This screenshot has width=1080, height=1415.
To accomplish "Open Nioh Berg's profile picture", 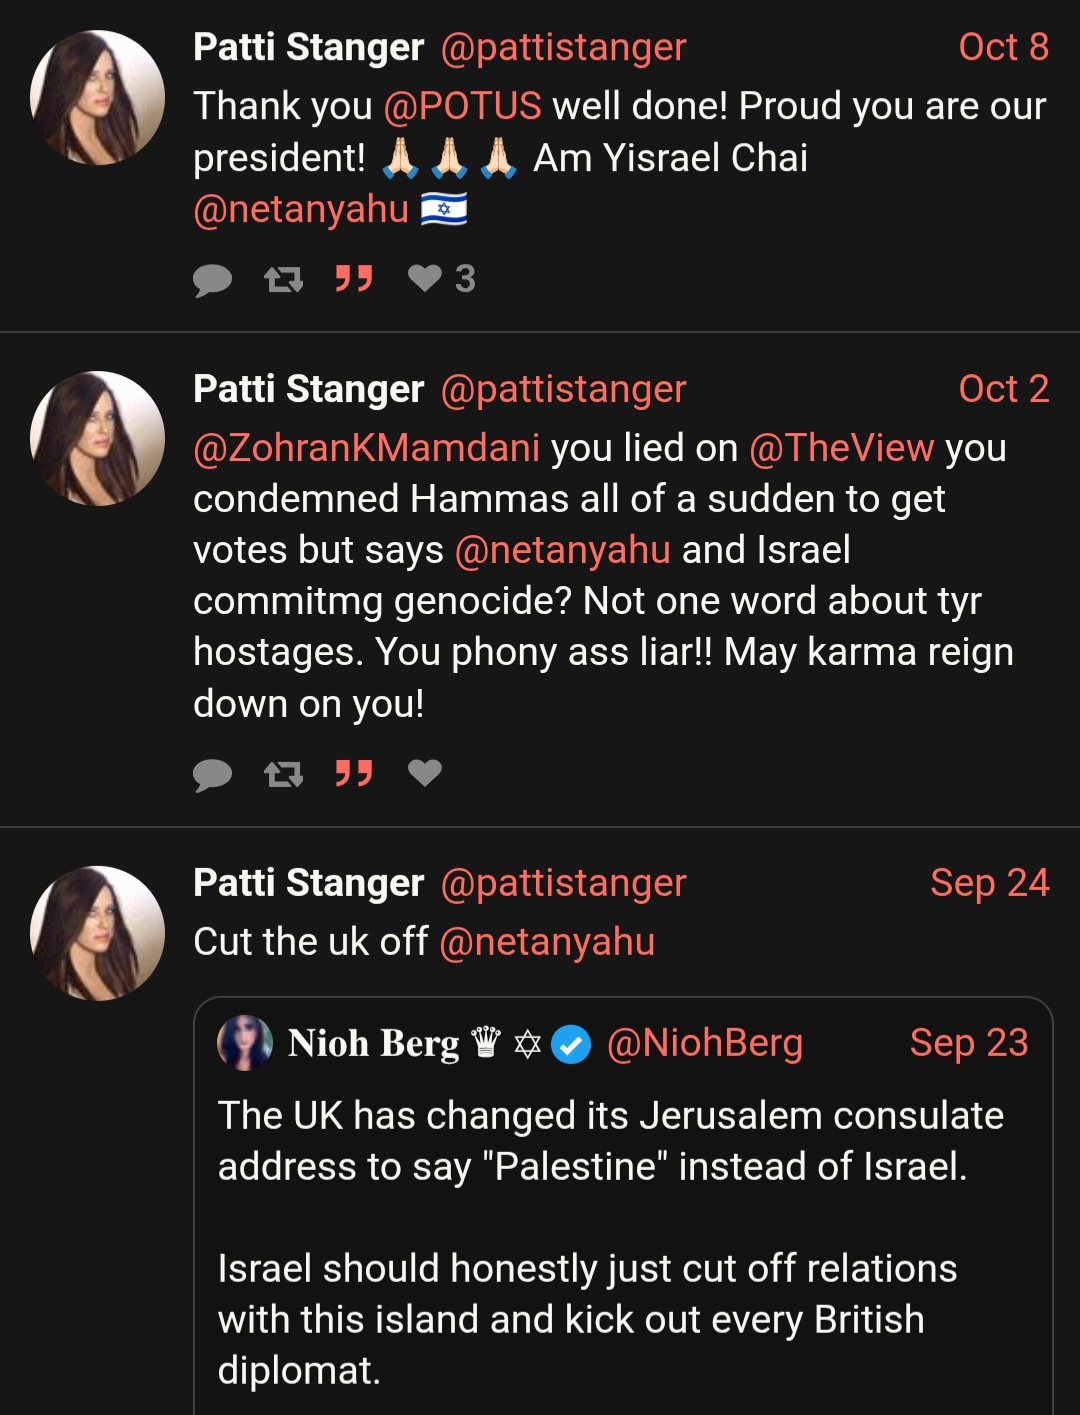I will pyautogui.click(x=245, y=1043).
